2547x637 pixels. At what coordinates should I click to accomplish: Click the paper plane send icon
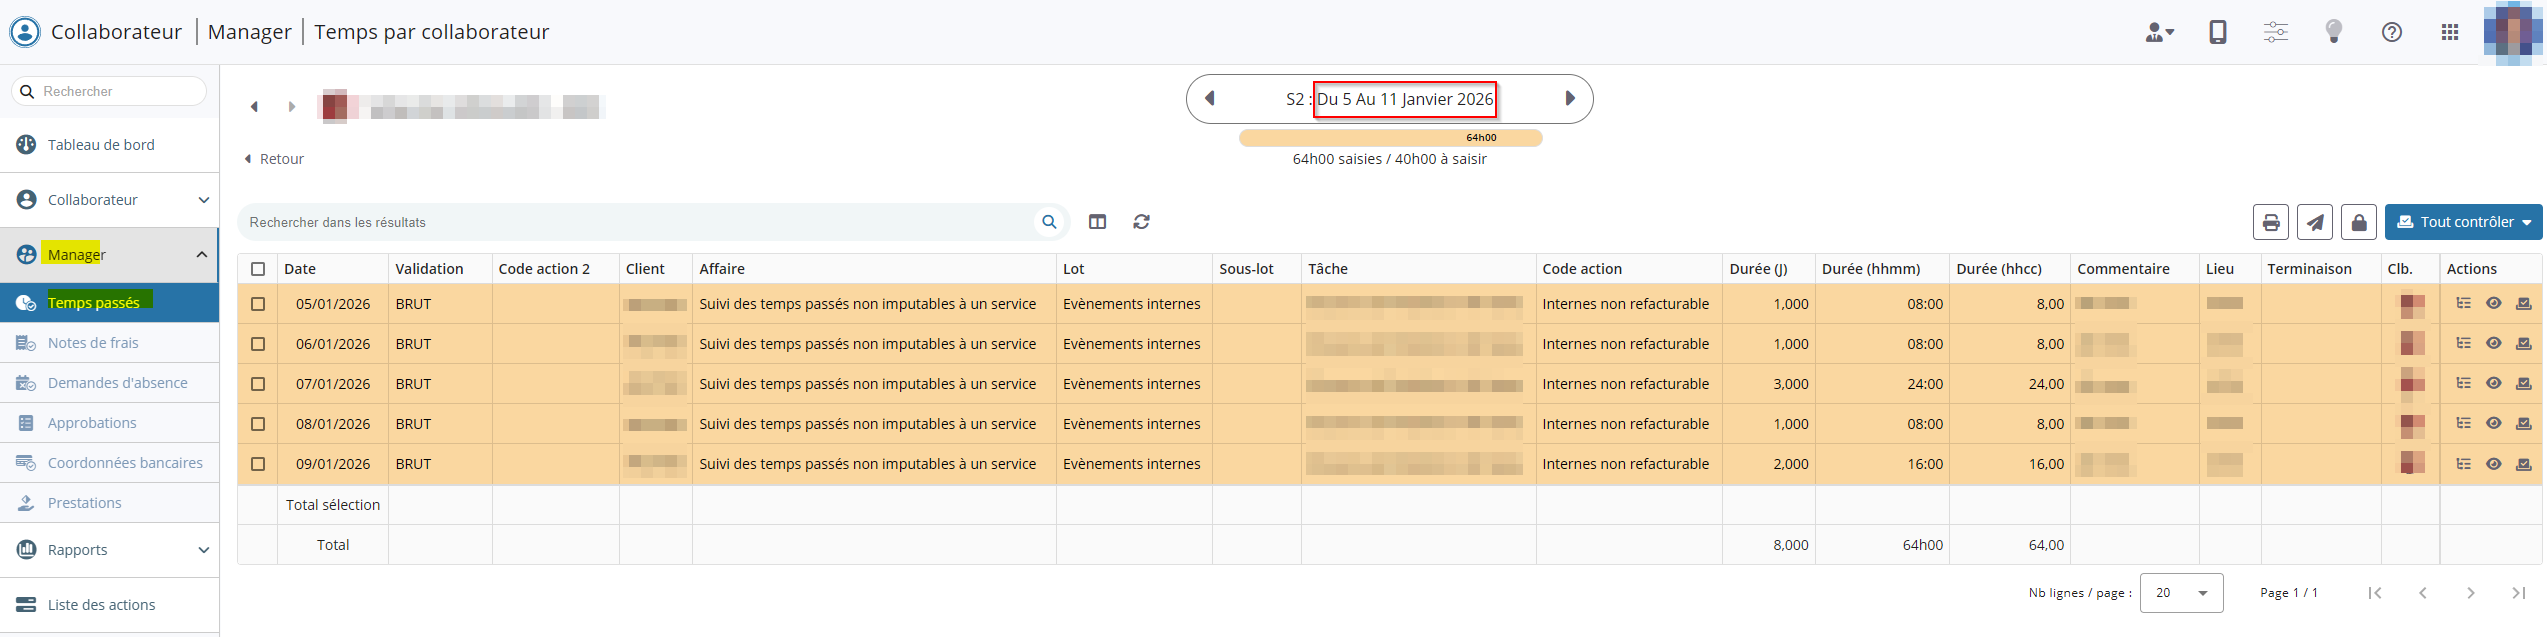pyautogui.click(x=2314, y=222)
